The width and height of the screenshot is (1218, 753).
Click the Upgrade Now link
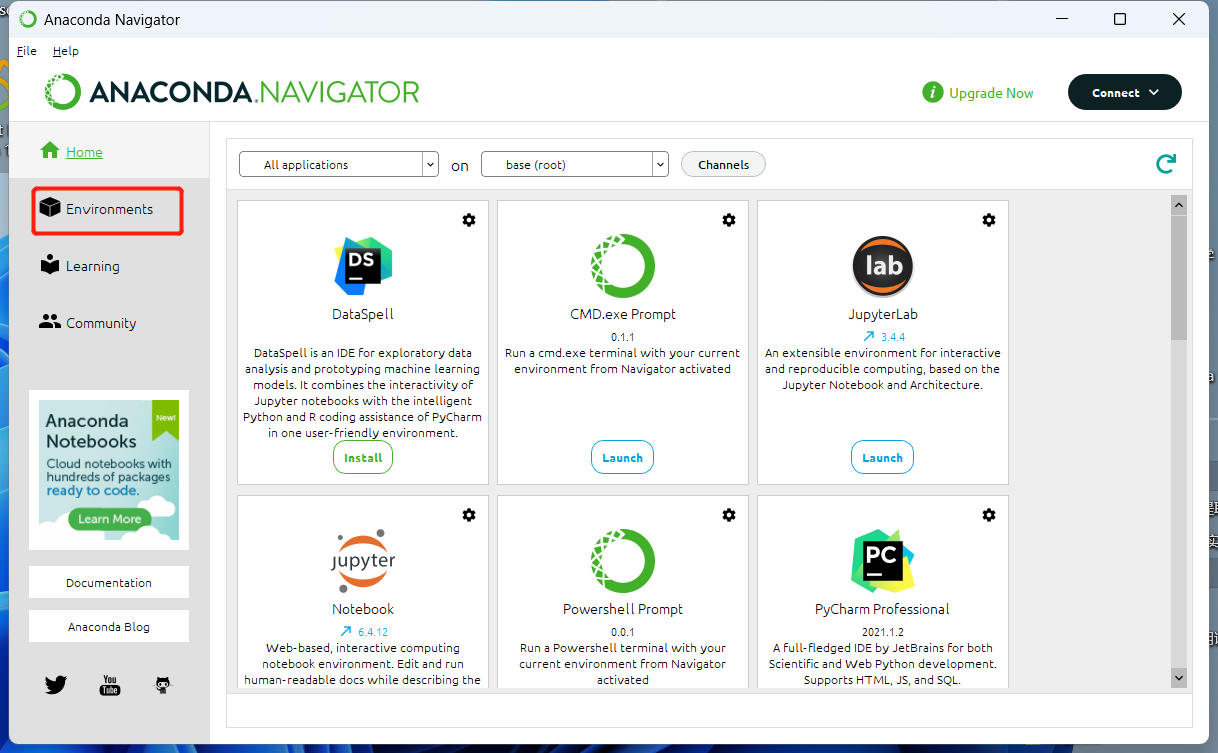[x=991, y=93]
